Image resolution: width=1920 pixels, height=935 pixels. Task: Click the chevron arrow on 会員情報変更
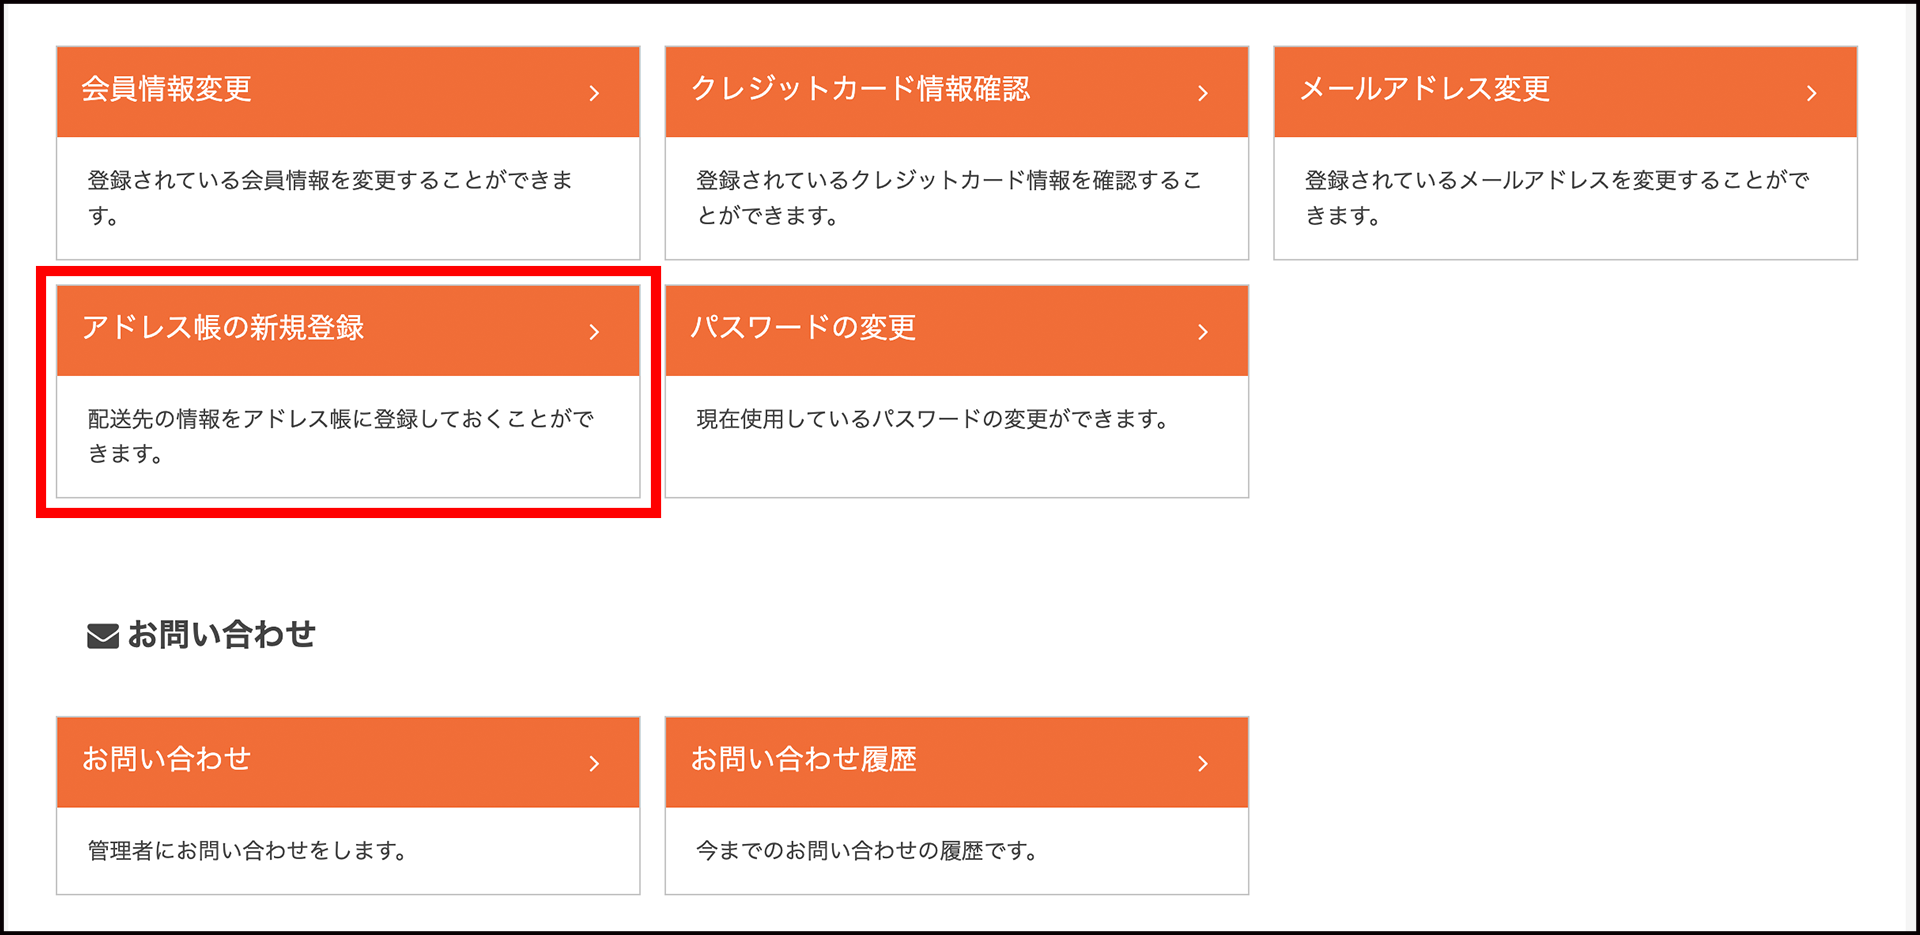[x=594, y=93]
